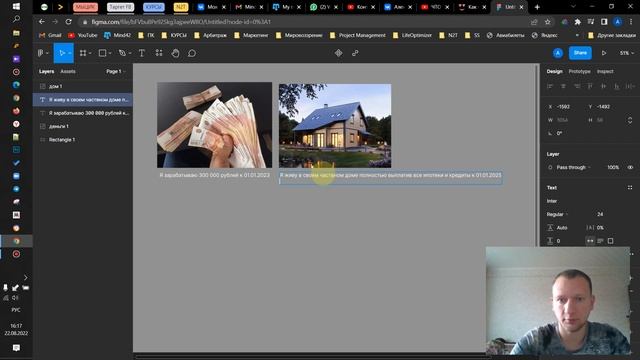The image size is (640, 360).
Task: Open the Gmail bookmark
Action: [x=50, y=36]
